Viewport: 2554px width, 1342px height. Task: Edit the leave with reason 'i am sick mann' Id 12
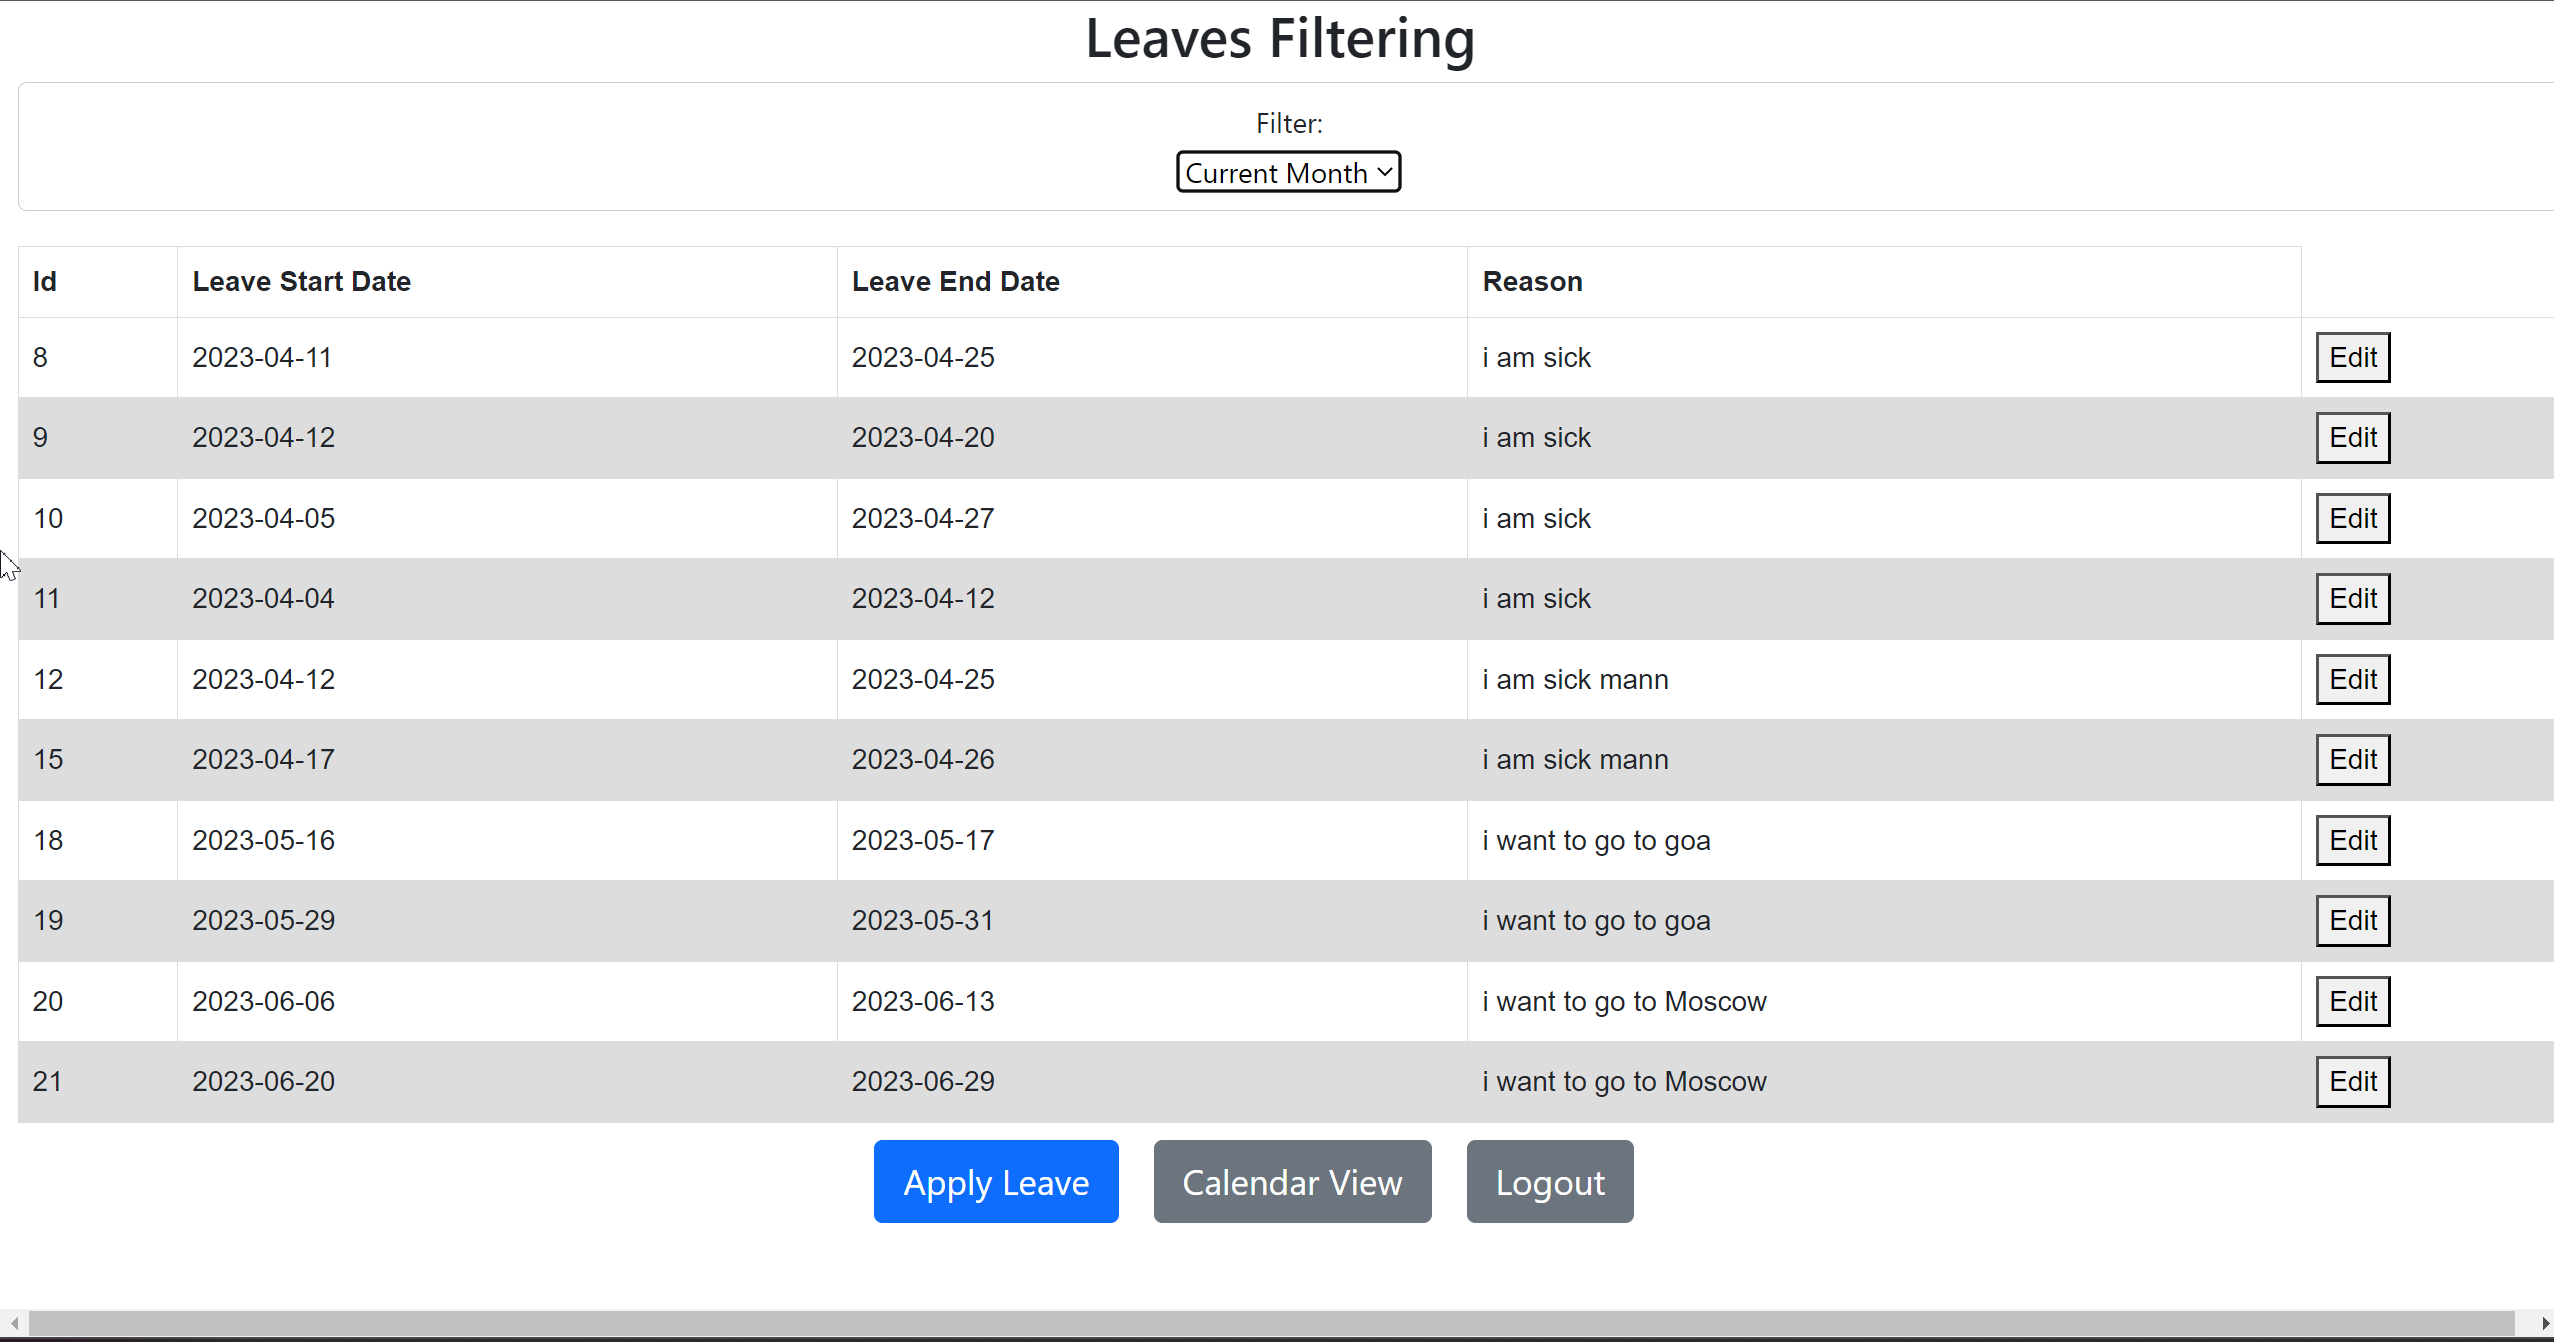tap(2352, 679)
